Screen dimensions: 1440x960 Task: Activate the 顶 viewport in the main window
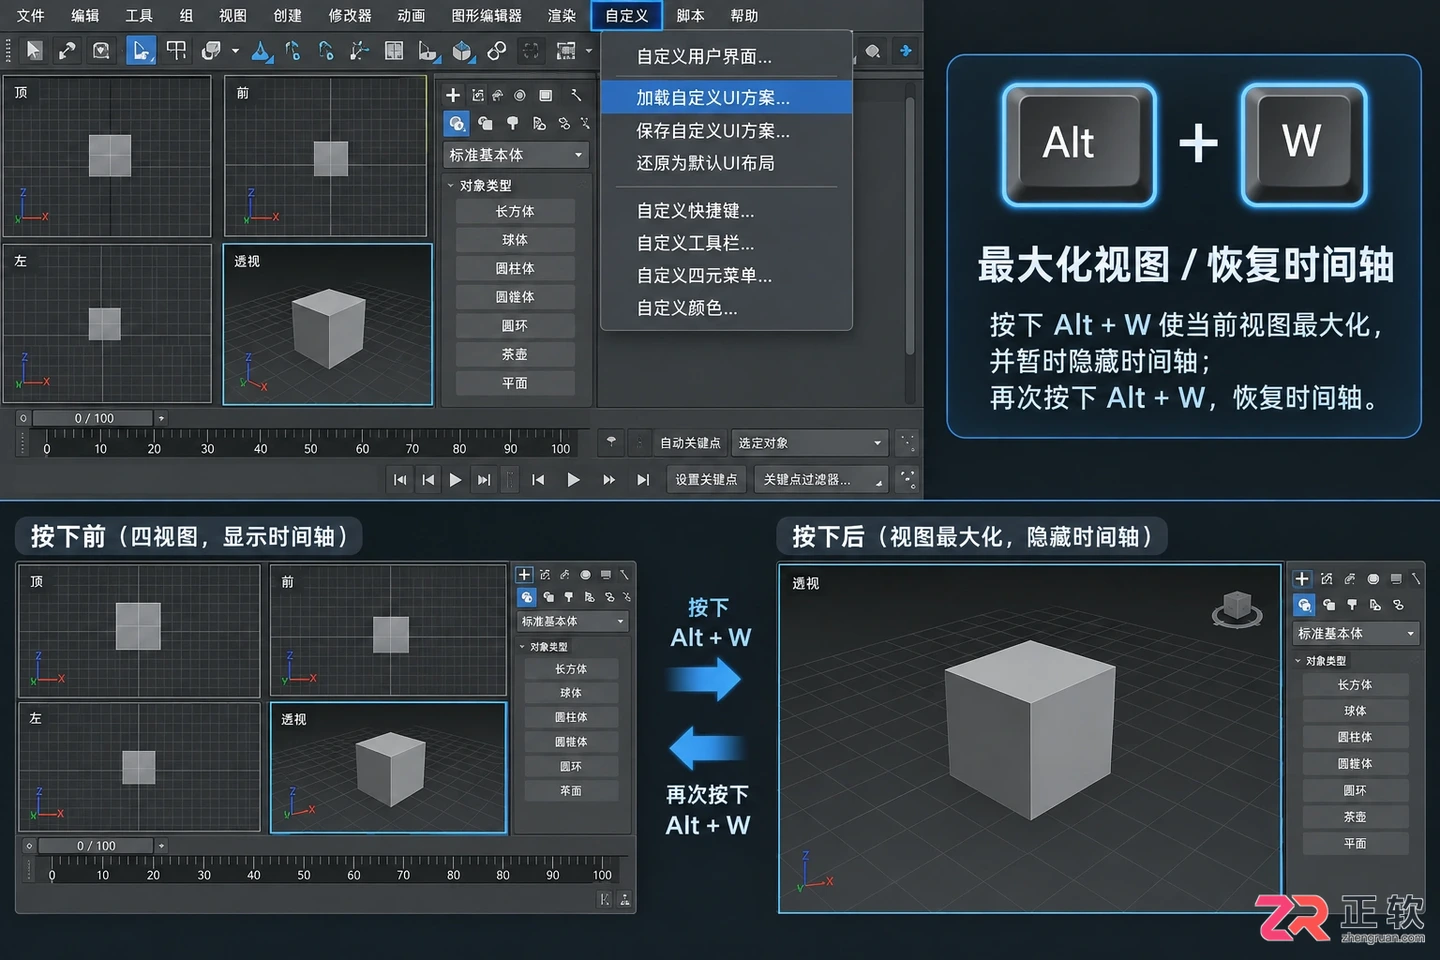click(x=108, y=156)
